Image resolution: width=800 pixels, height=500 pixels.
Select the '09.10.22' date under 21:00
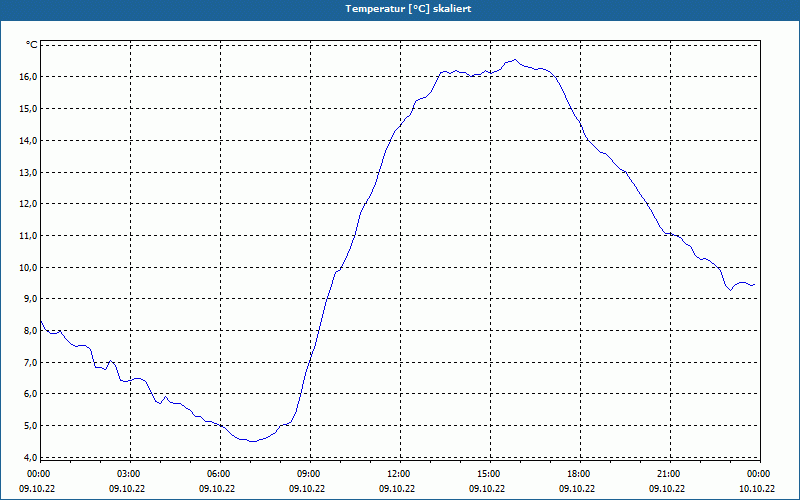pyautogui.click(x=667, y=488)
